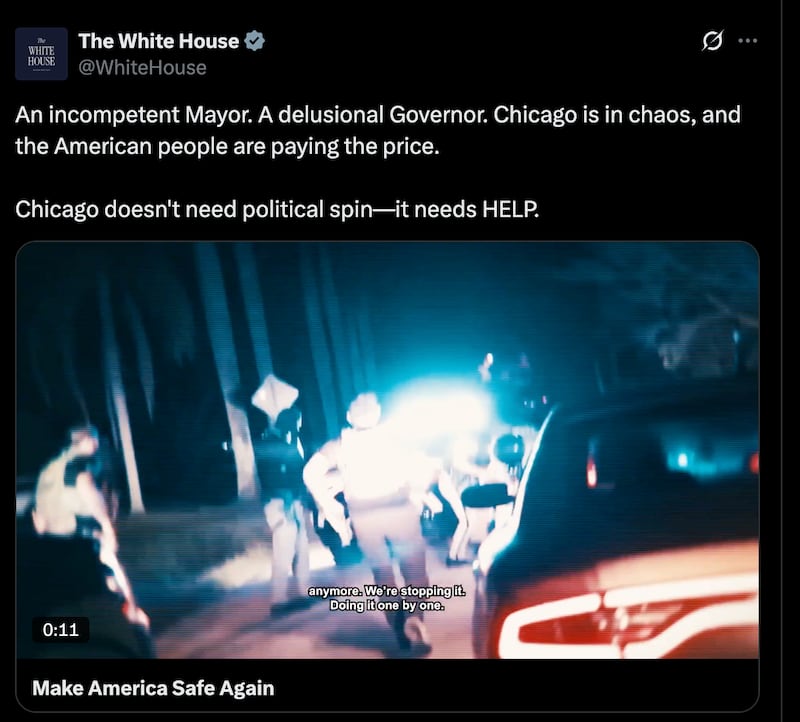Play the Chicago video thumbnail

(387, 450)
